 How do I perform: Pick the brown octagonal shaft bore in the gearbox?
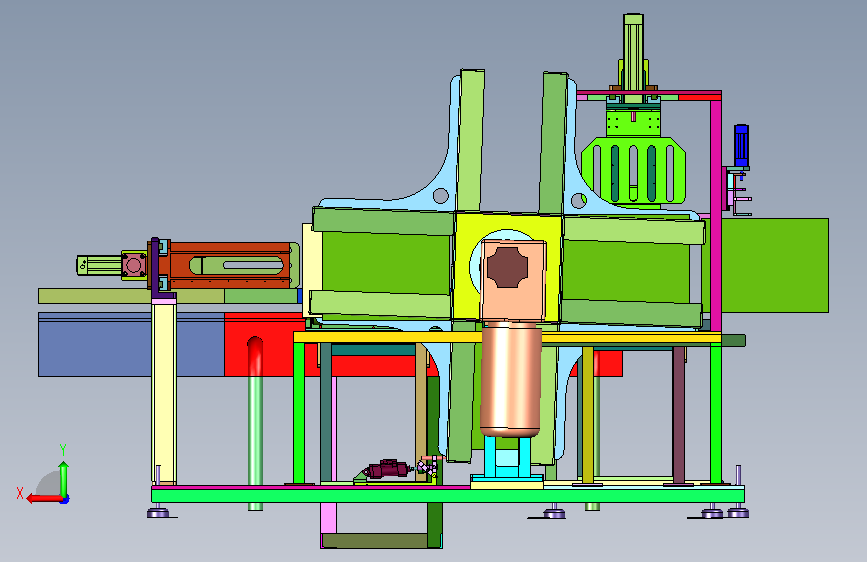[x=507, y=268]
